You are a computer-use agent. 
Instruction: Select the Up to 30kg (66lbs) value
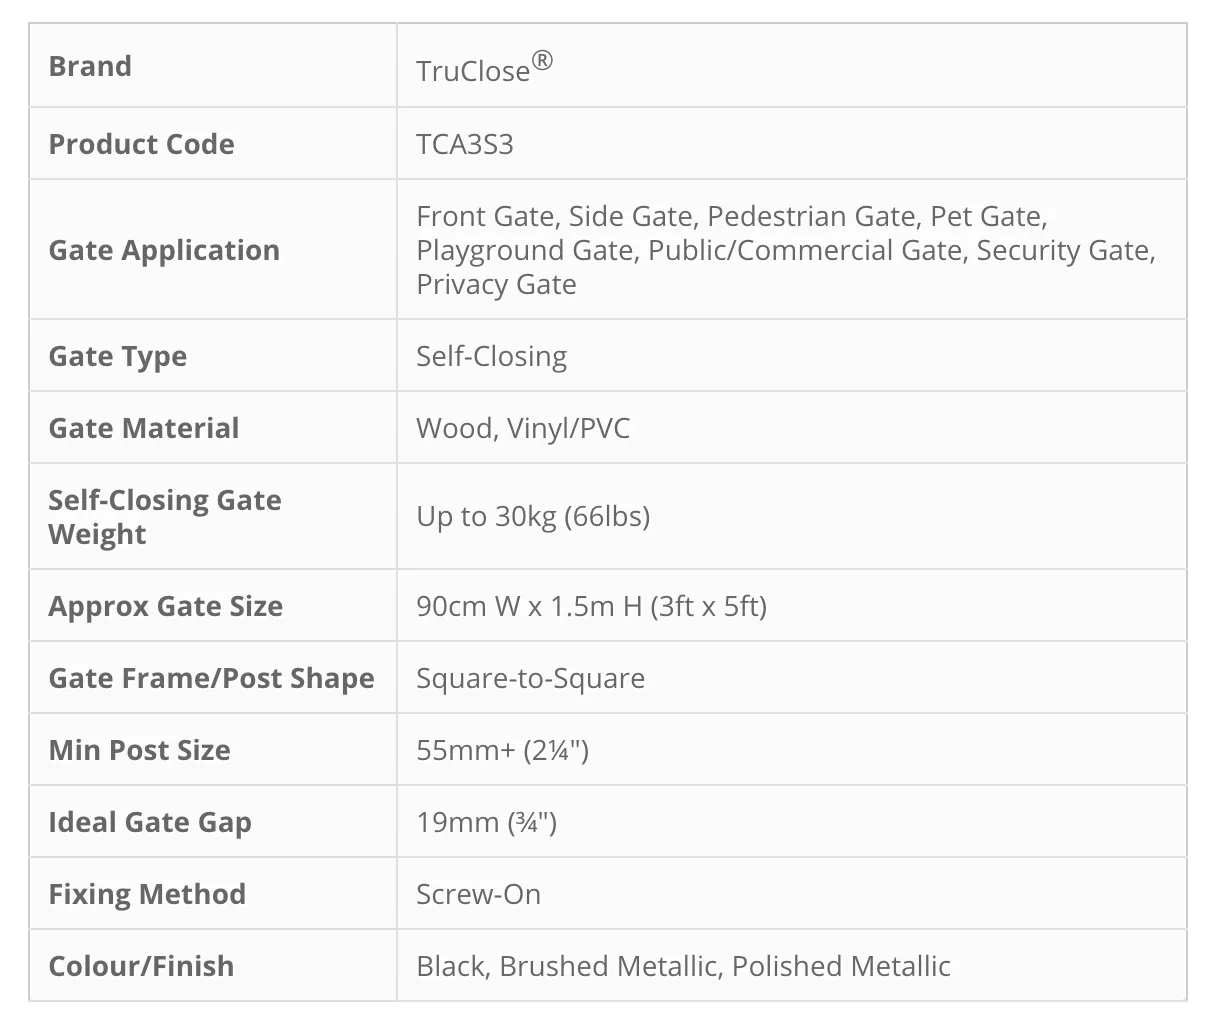(533, 516)
